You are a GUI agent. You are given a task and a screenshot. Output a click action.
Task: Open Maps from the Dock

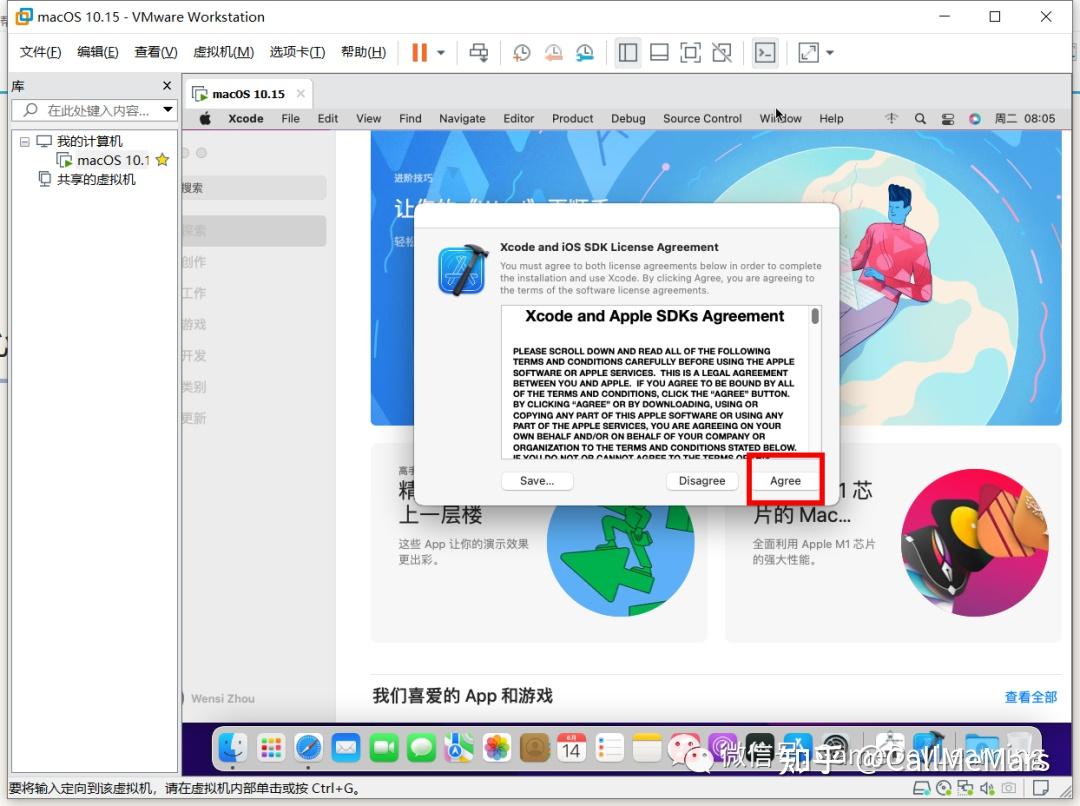click(459, 747)
